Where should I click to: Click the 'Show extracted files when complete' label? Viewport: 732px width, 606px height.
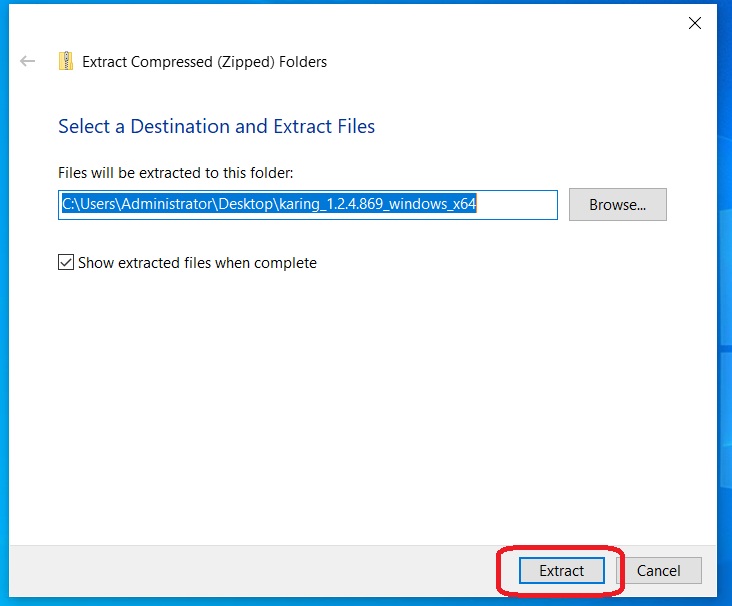point(197,263)
